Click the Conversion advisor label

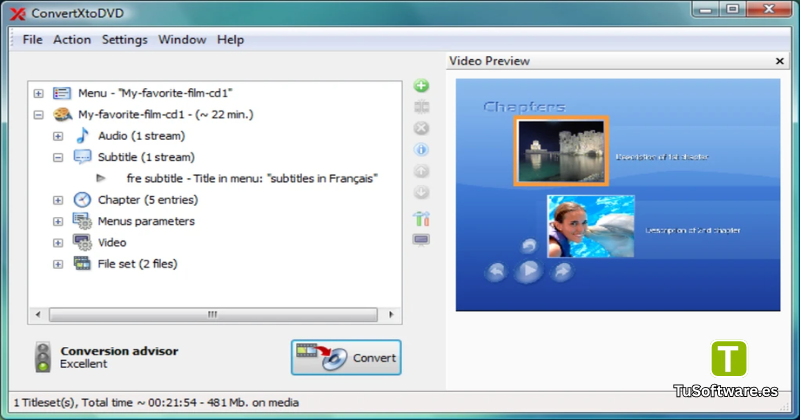(119, 351)
